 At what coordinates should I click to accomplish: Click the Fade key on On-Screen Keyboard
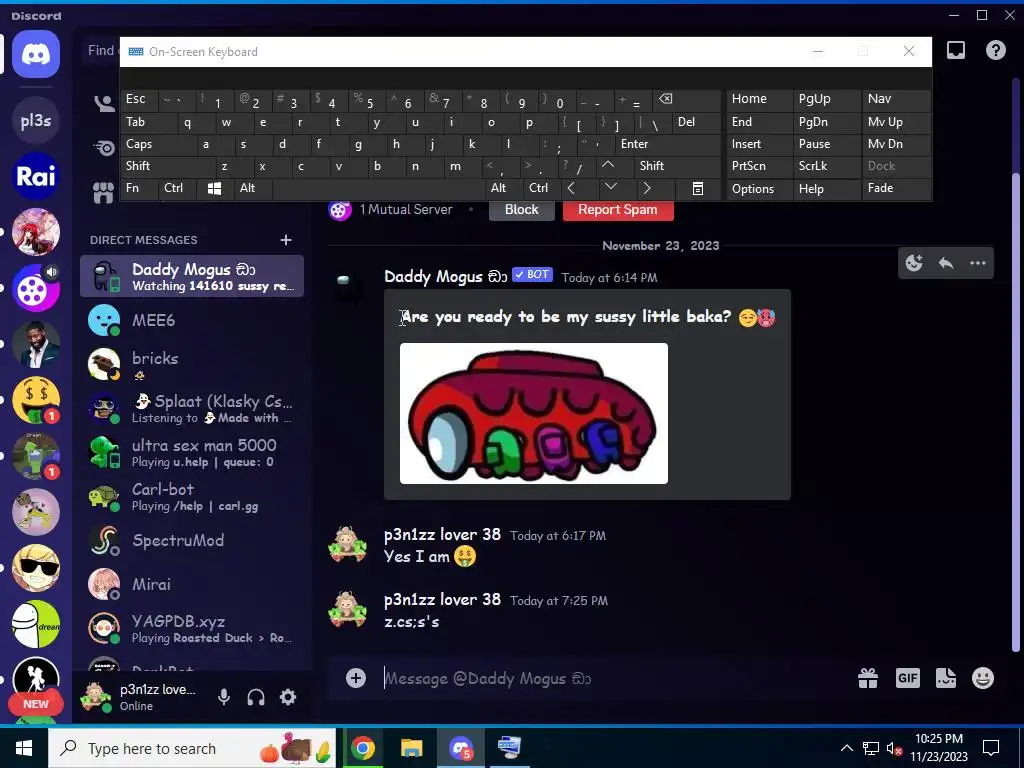(896, 188)
